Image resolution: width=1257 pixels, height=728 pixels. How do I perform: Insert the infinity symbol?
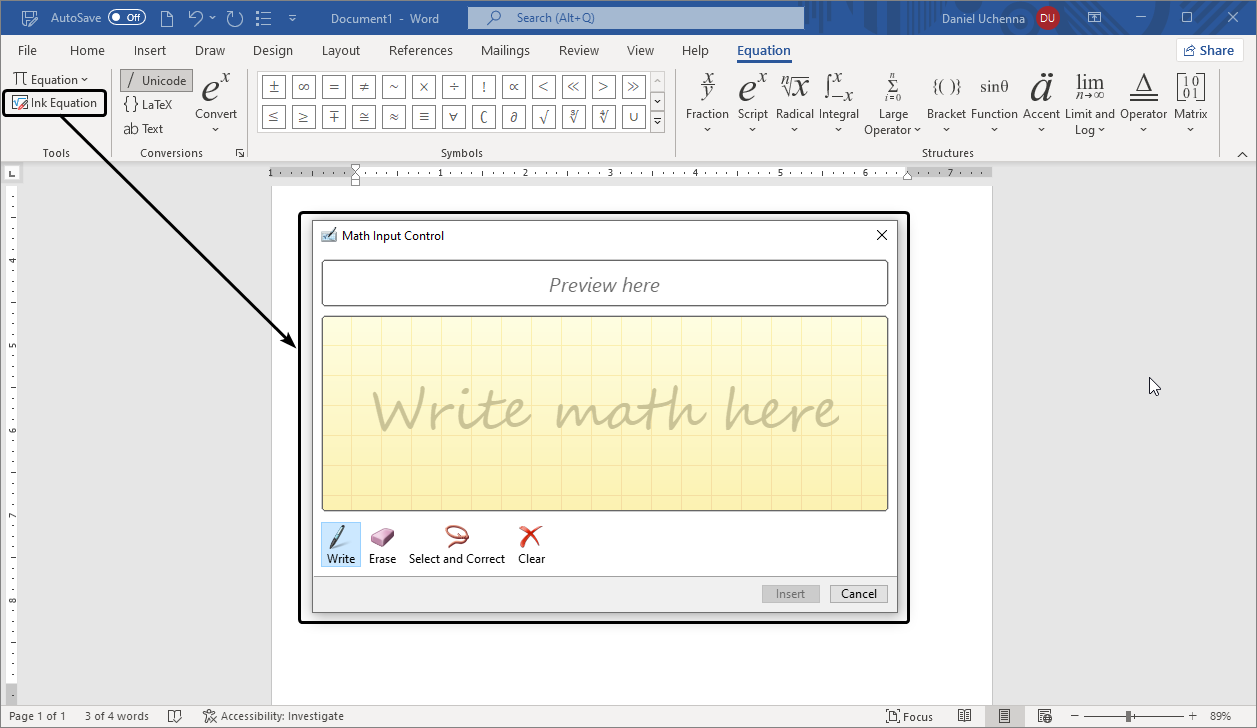(303, 87)
